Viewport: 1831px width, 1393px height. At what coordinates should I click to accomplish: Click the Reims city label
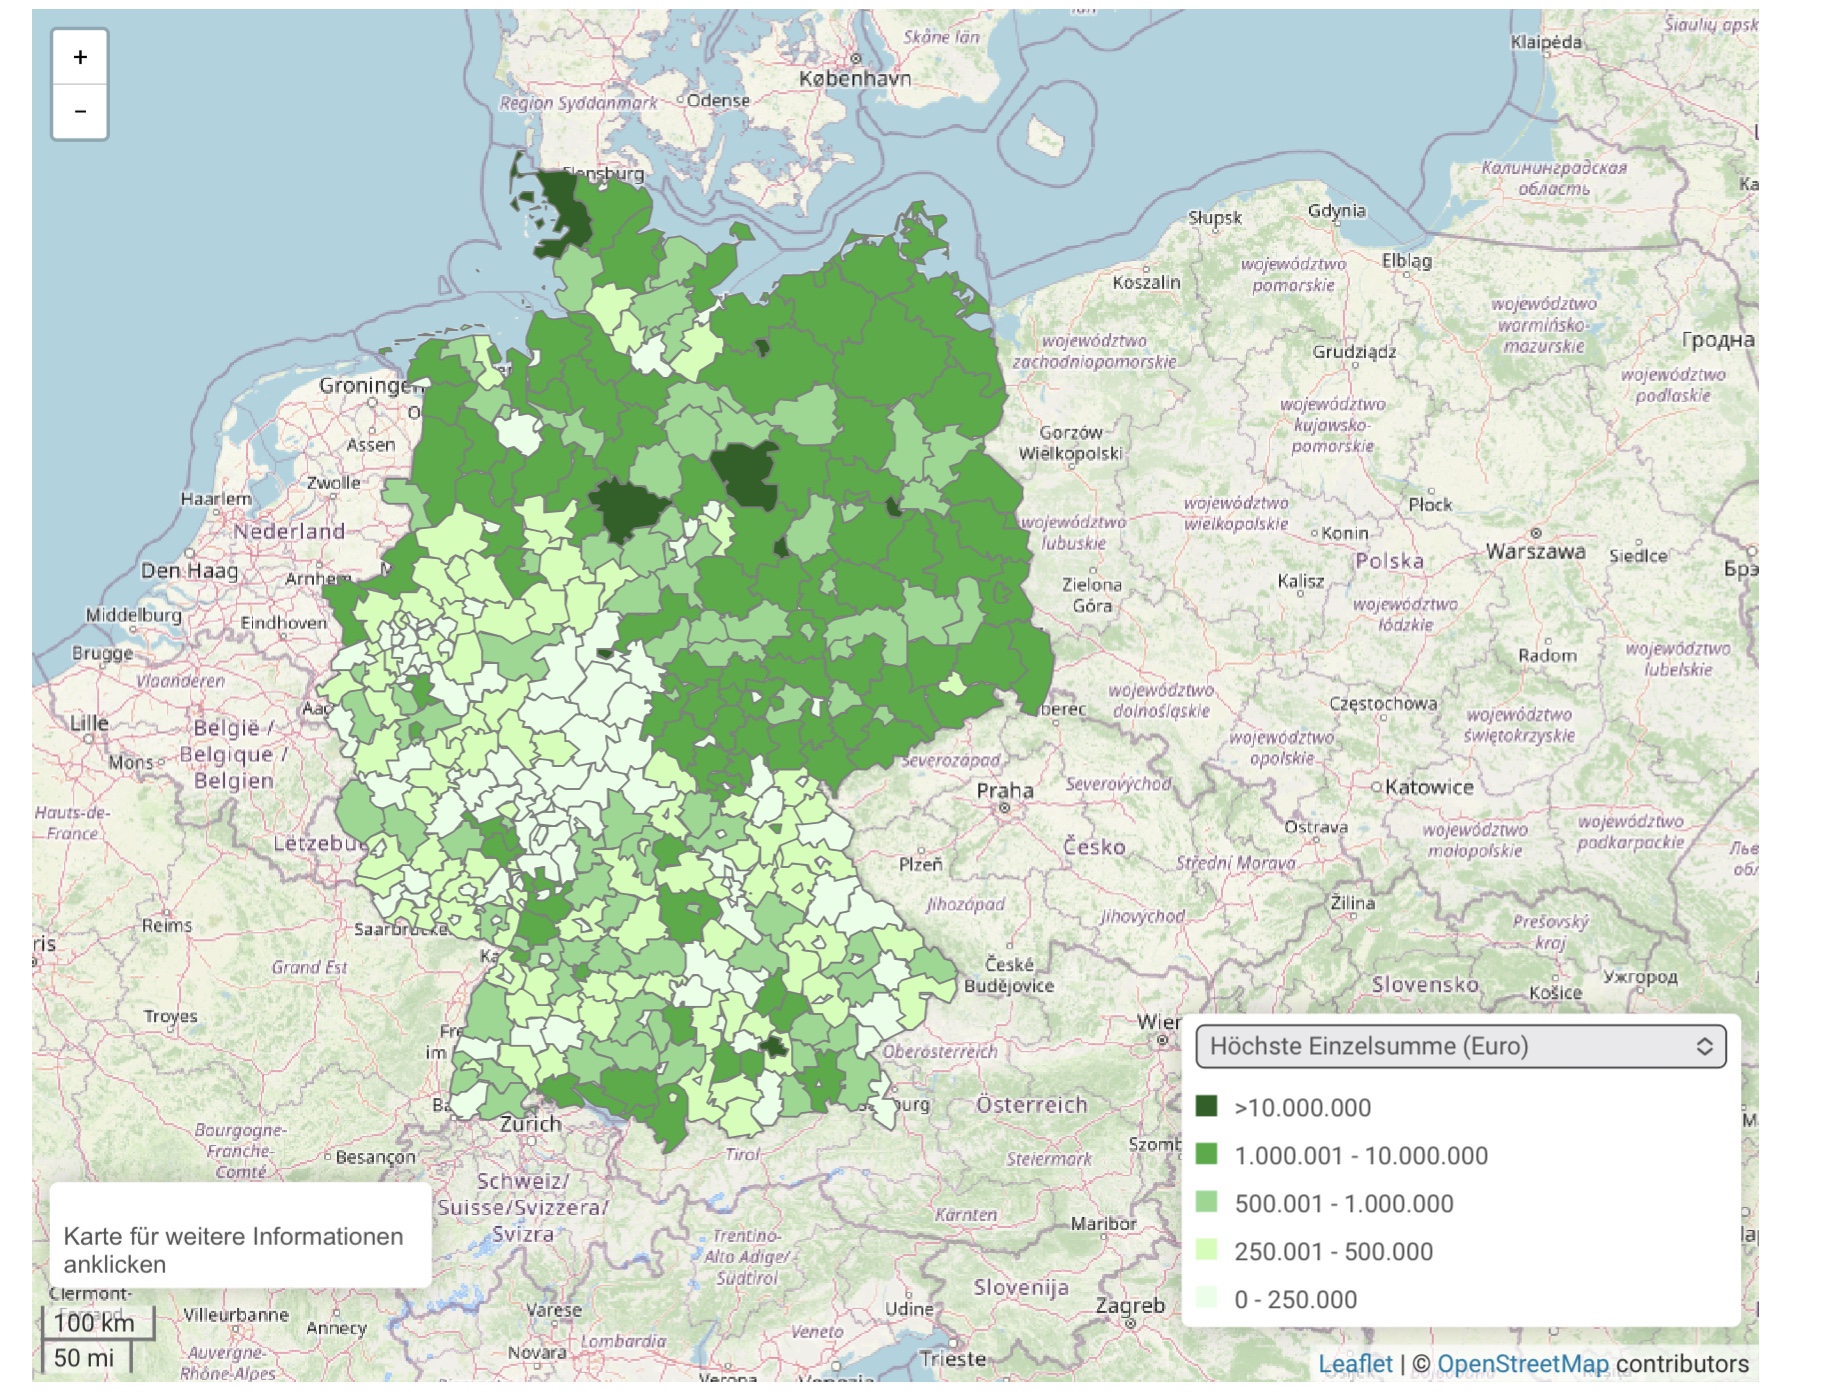(x=167, y=926)
